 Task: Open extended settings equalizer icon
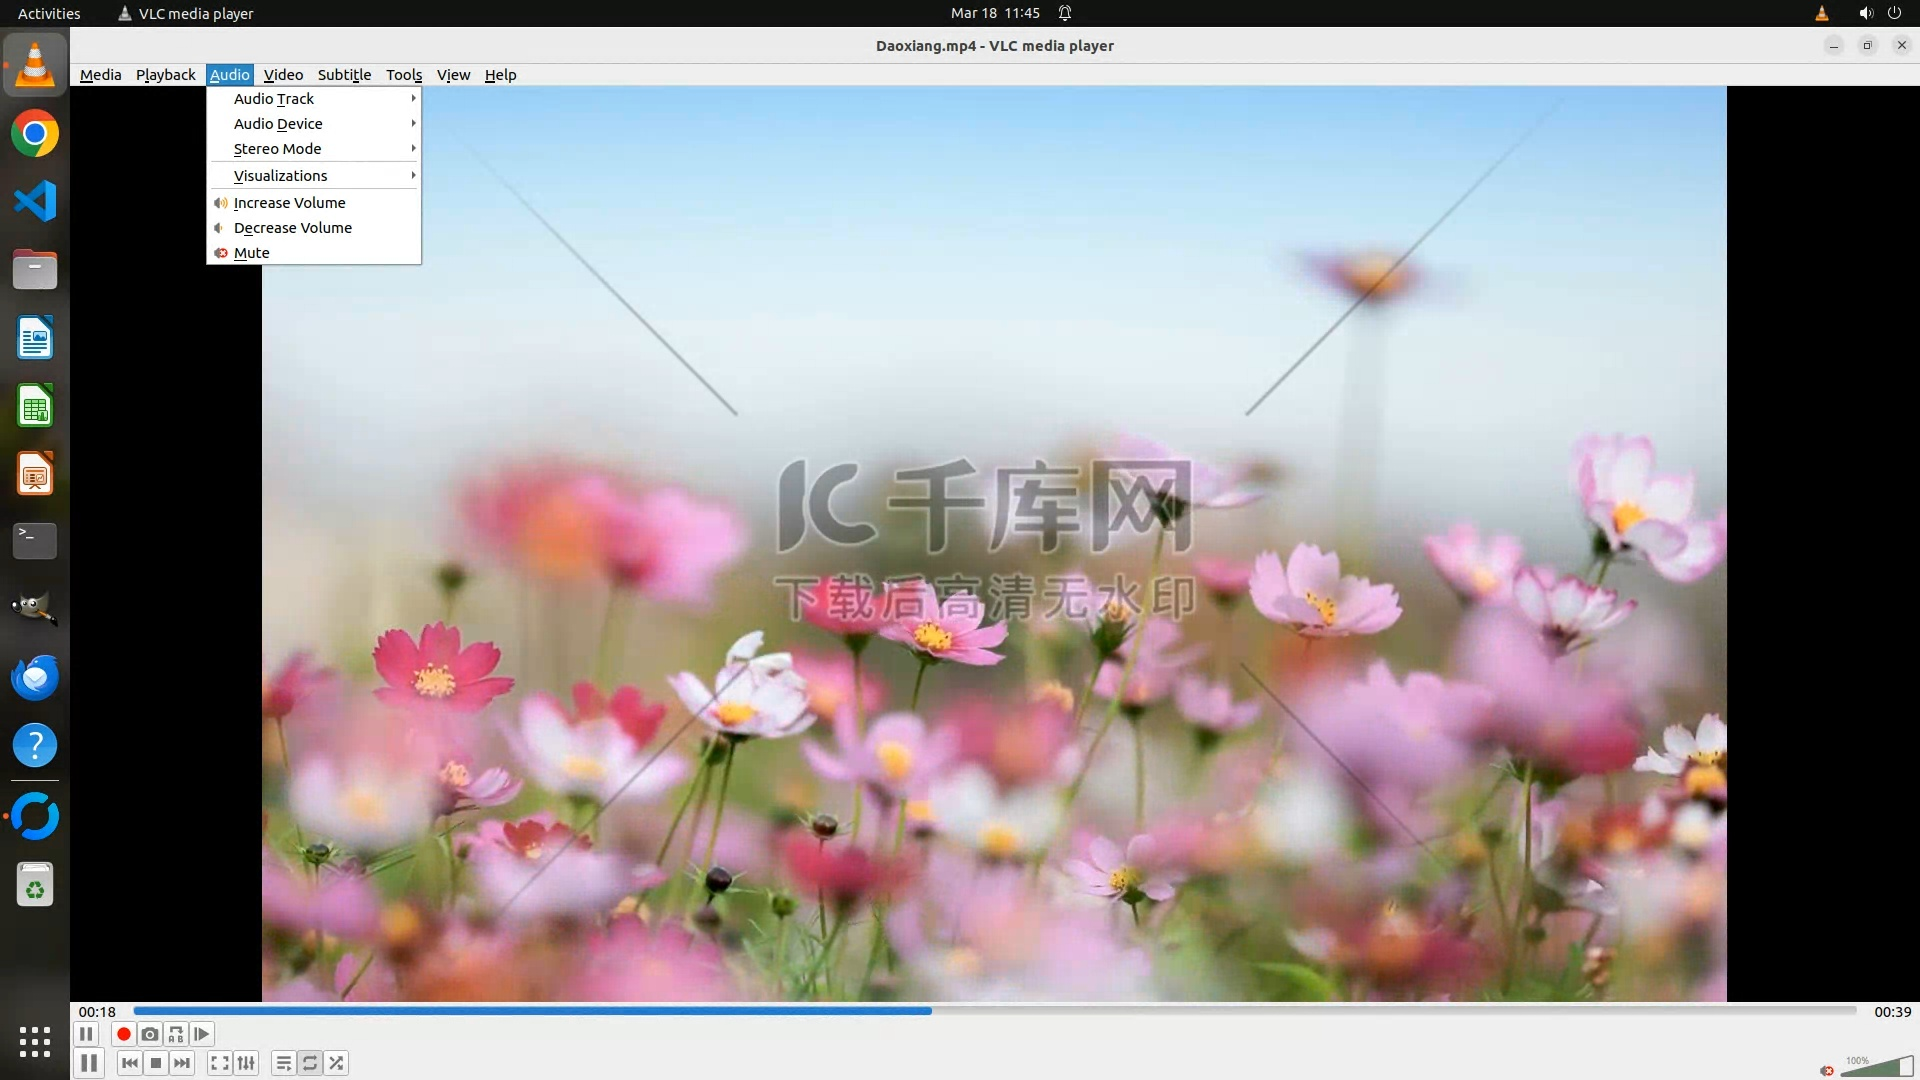(246, 1063)
